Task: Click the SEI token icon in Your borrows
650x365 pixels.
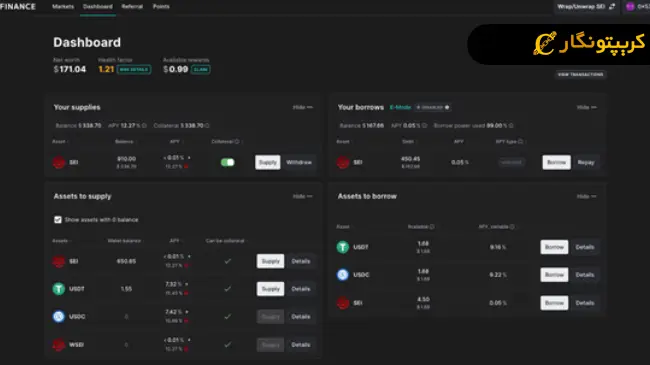Action: [343, 162]
